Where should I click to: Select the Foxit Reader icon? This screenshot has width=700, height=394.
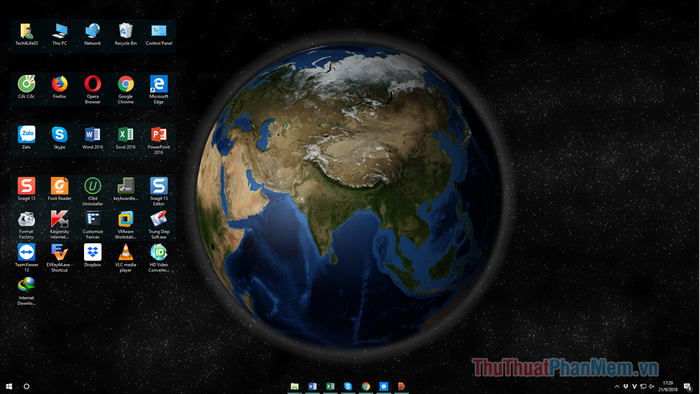pyautogui.click(x=59, y=189)
